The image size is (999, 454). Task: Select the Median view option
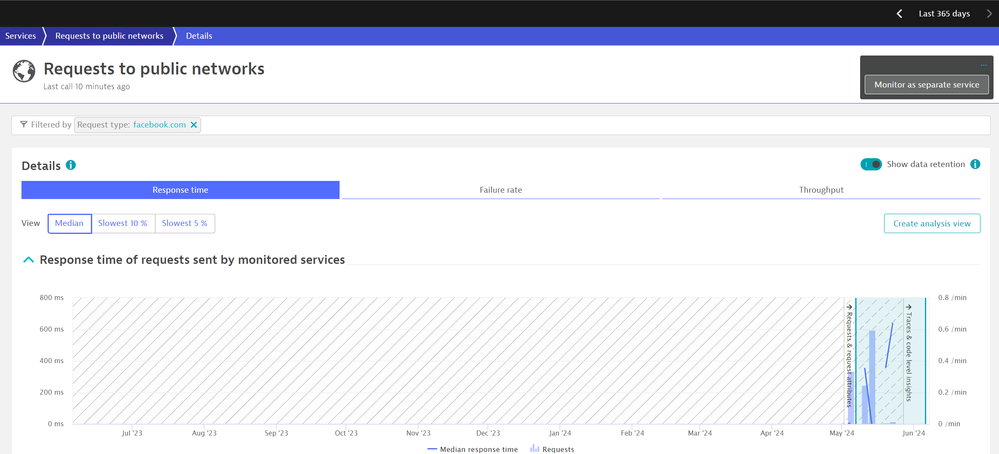(69, 223)
